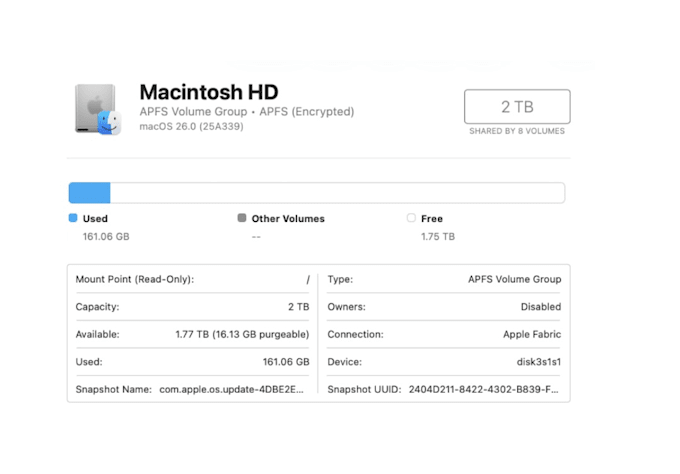The width and height of the screenshot is (680, 474).
Task: Select the Macintosh HD title text
Action: (x=209, y=92)
